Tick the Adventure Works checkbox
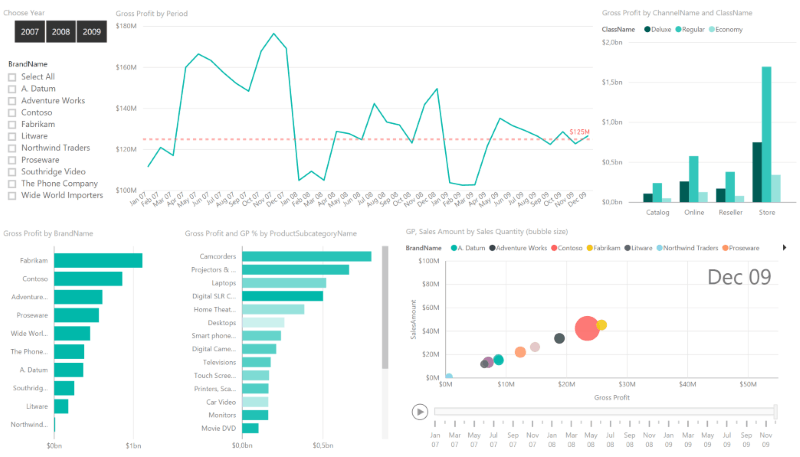Viewport: 800px width, 457px height. point(12,101)
